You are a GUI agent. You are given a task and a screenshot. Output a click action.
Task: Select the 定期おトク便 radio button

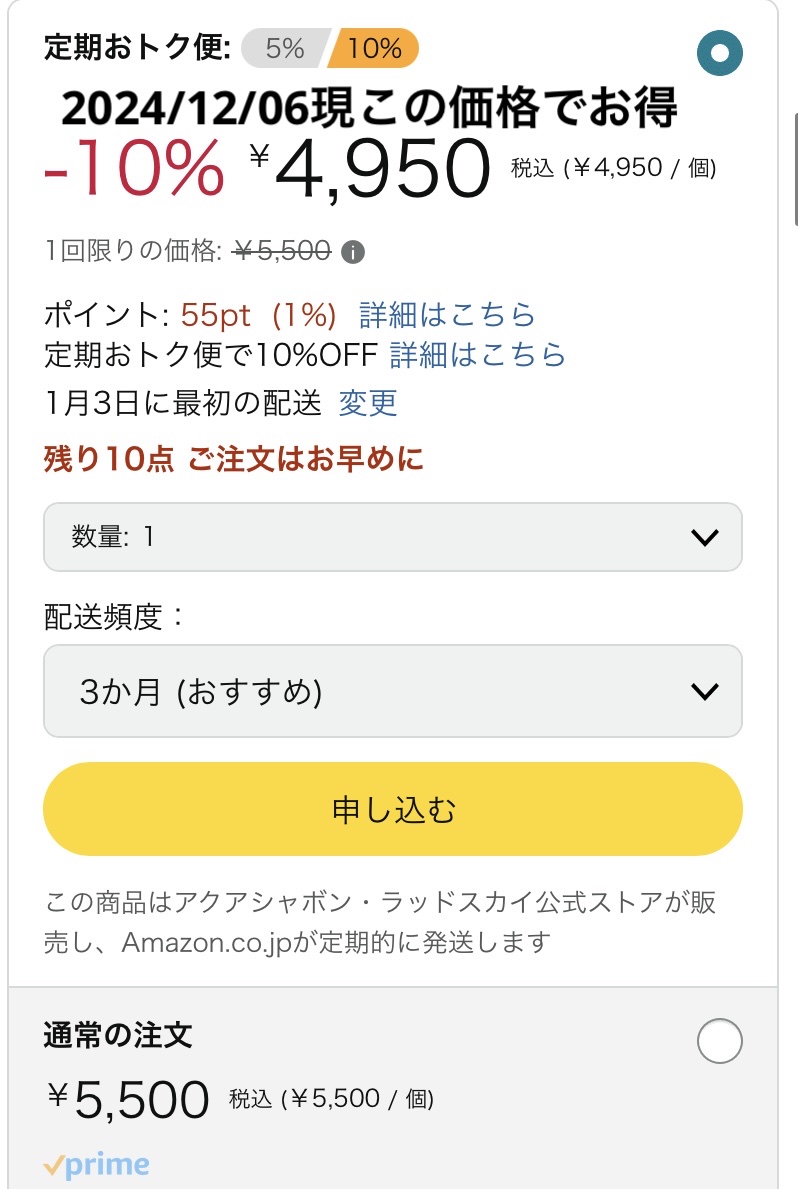pyautogui.click(x=720, y=53)
